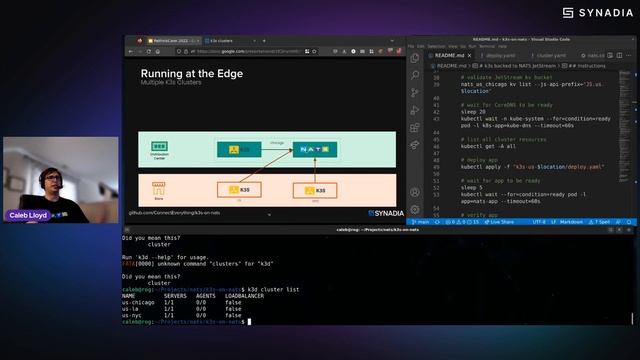640x360 pixels.
Task: Open the markdown preview icon beside split editor
Action: pos(610,55)
